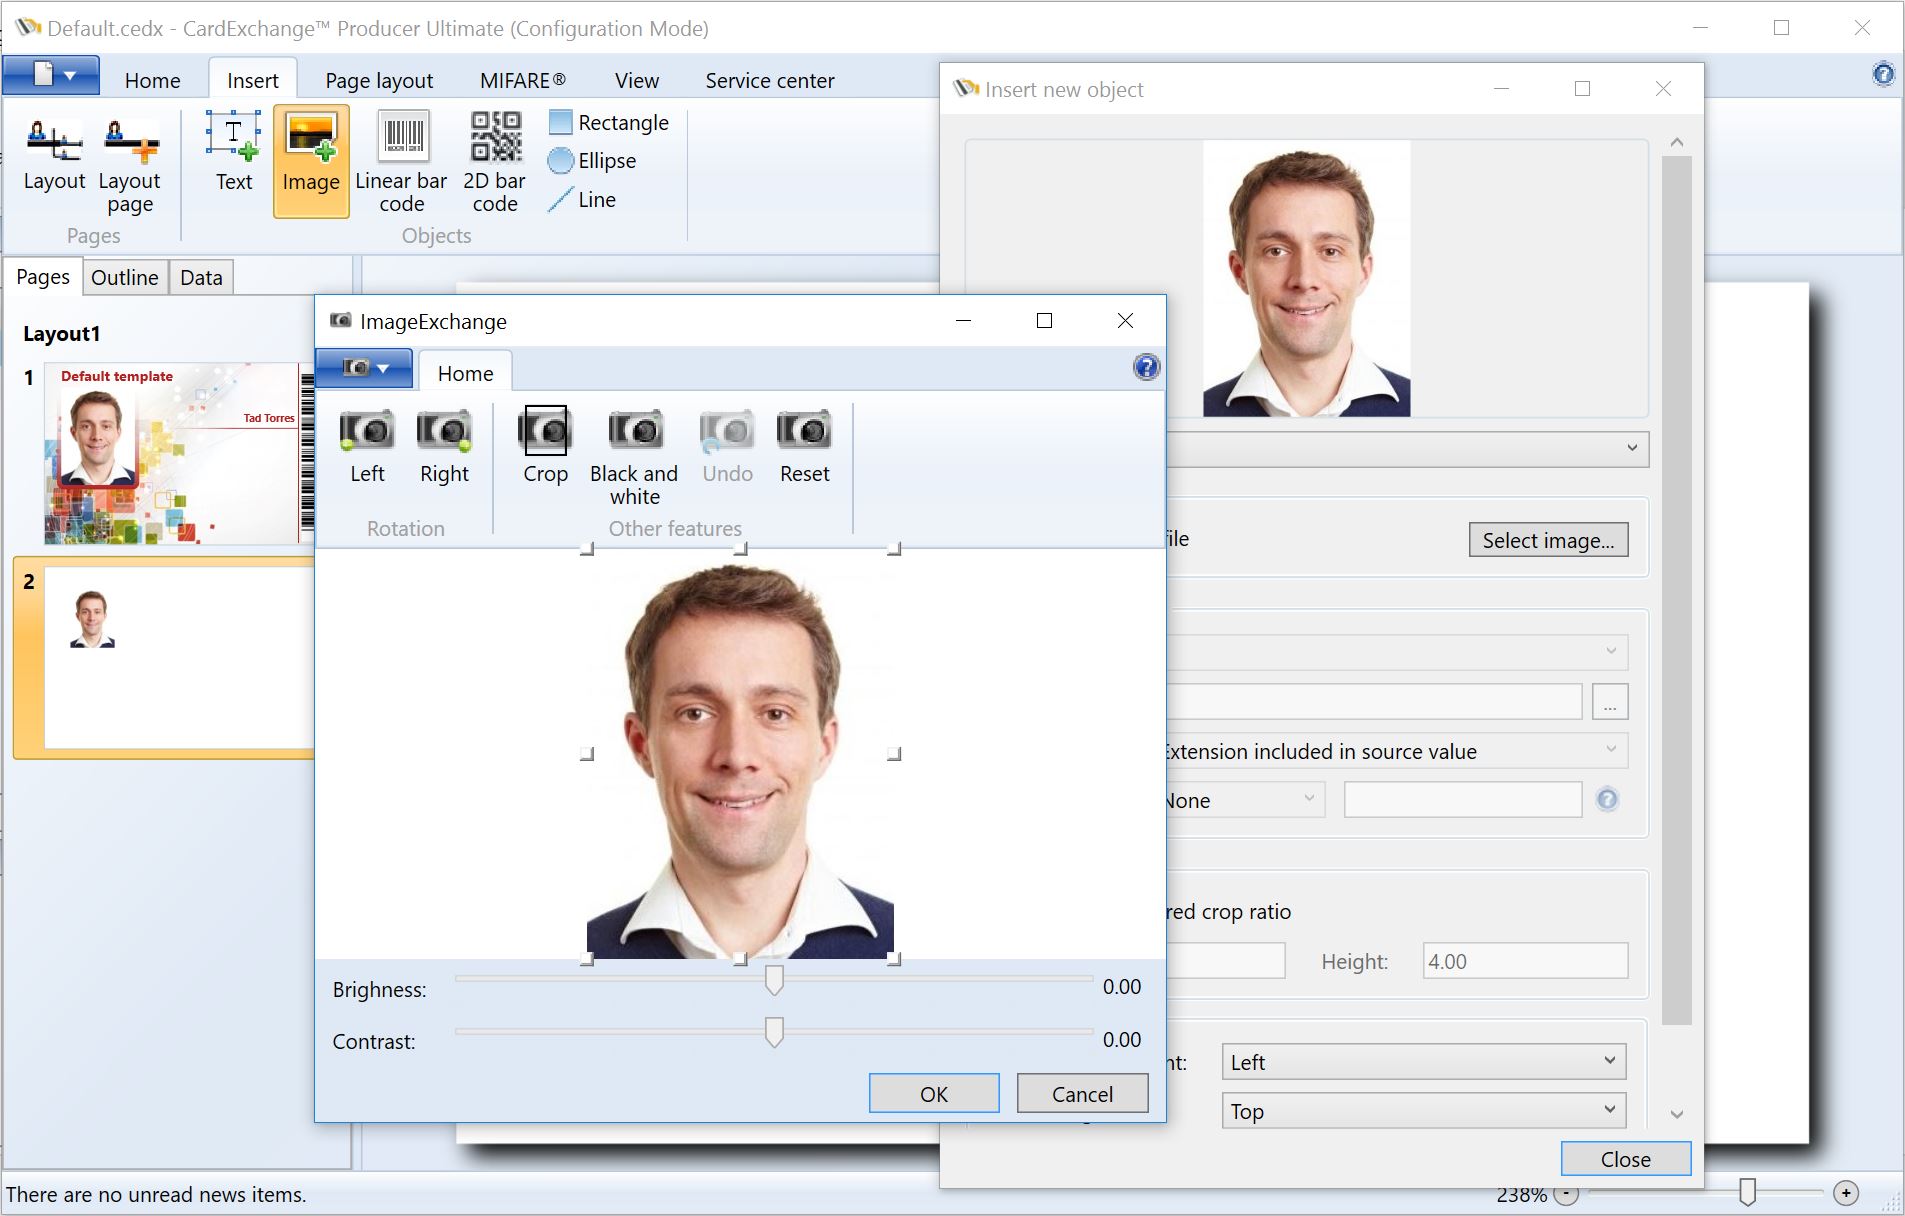Open dropdown below image preview

1408,448
